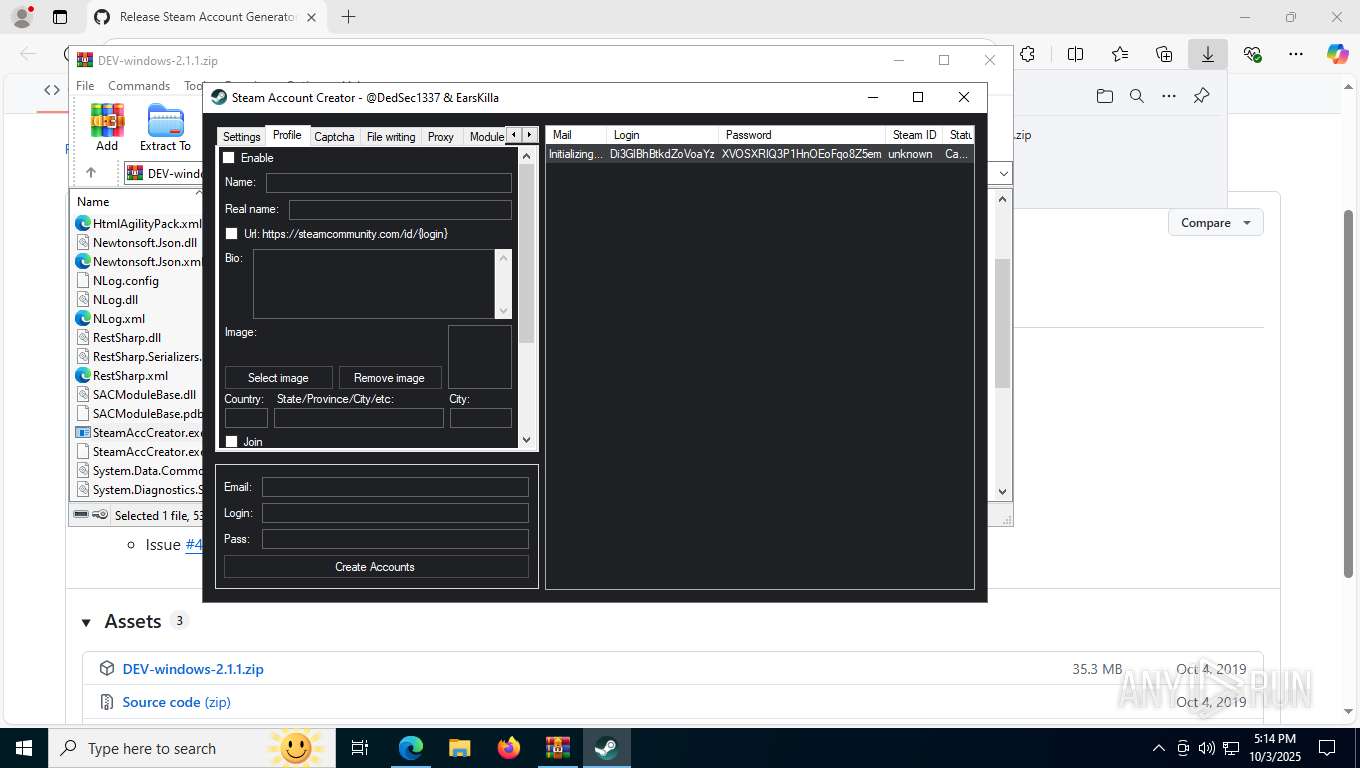Switch to the Settings tab
The height and width of the screenshot is (768, 1360).
pyautogui.click(x=241, y=137)
